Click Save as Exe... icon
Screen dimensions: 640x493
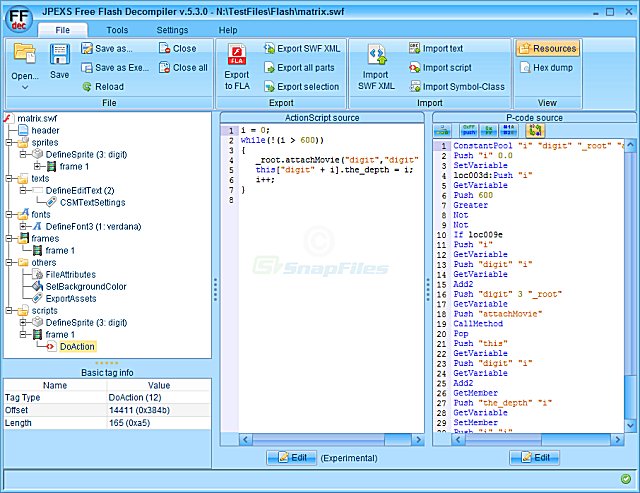point(87,68)
